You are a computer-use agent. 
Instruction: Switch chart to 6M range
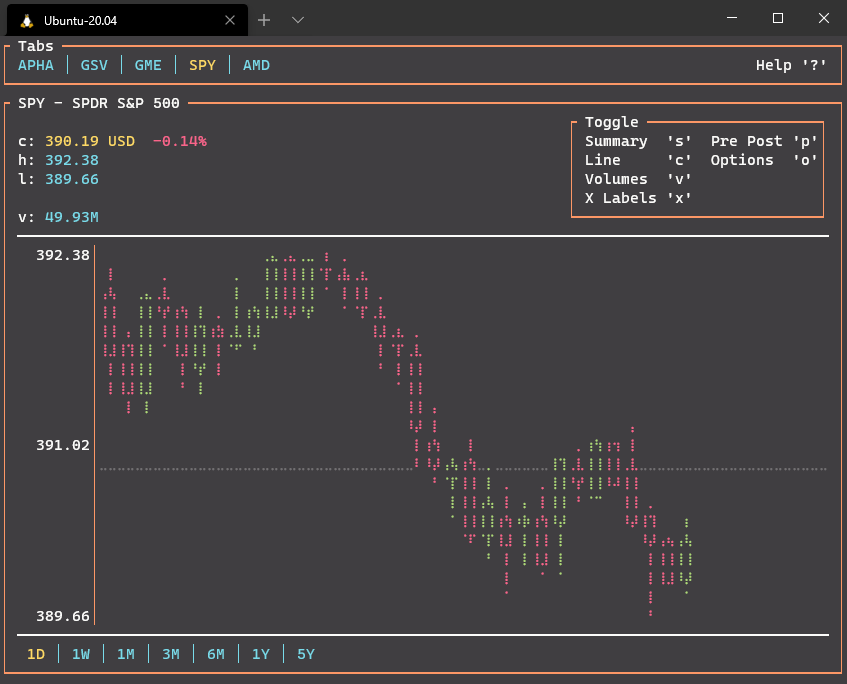(216, 654)
